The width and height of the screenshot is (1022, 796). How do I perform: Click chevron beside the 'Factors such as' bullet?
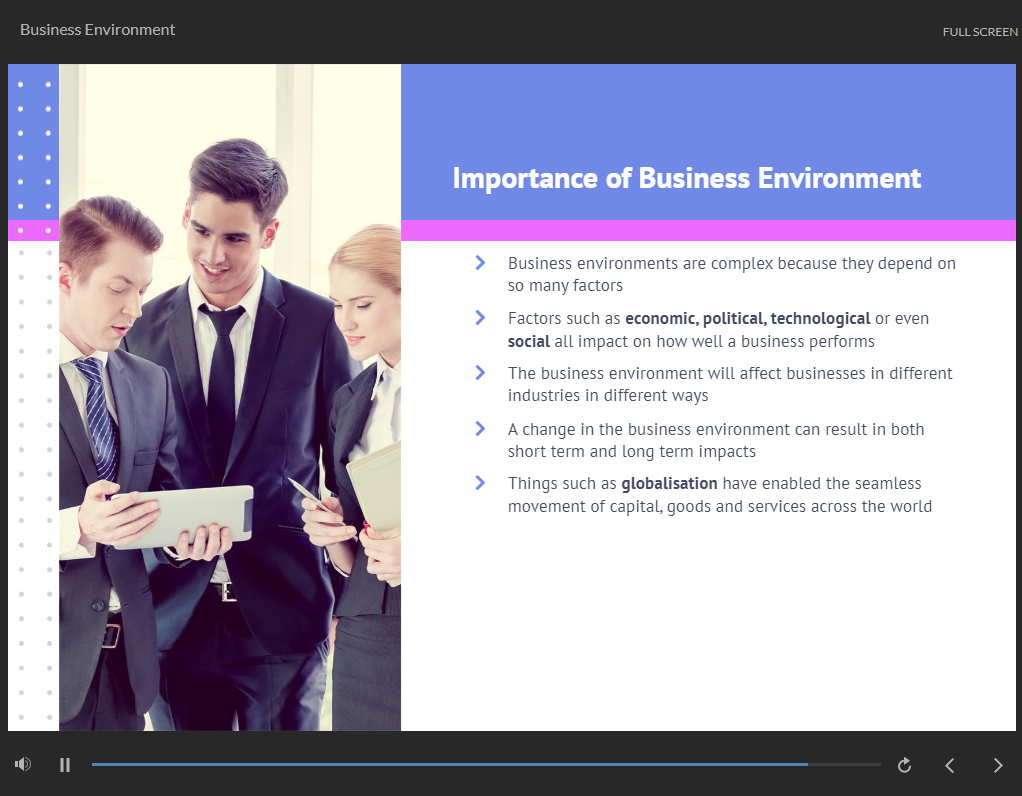[480, 317]
